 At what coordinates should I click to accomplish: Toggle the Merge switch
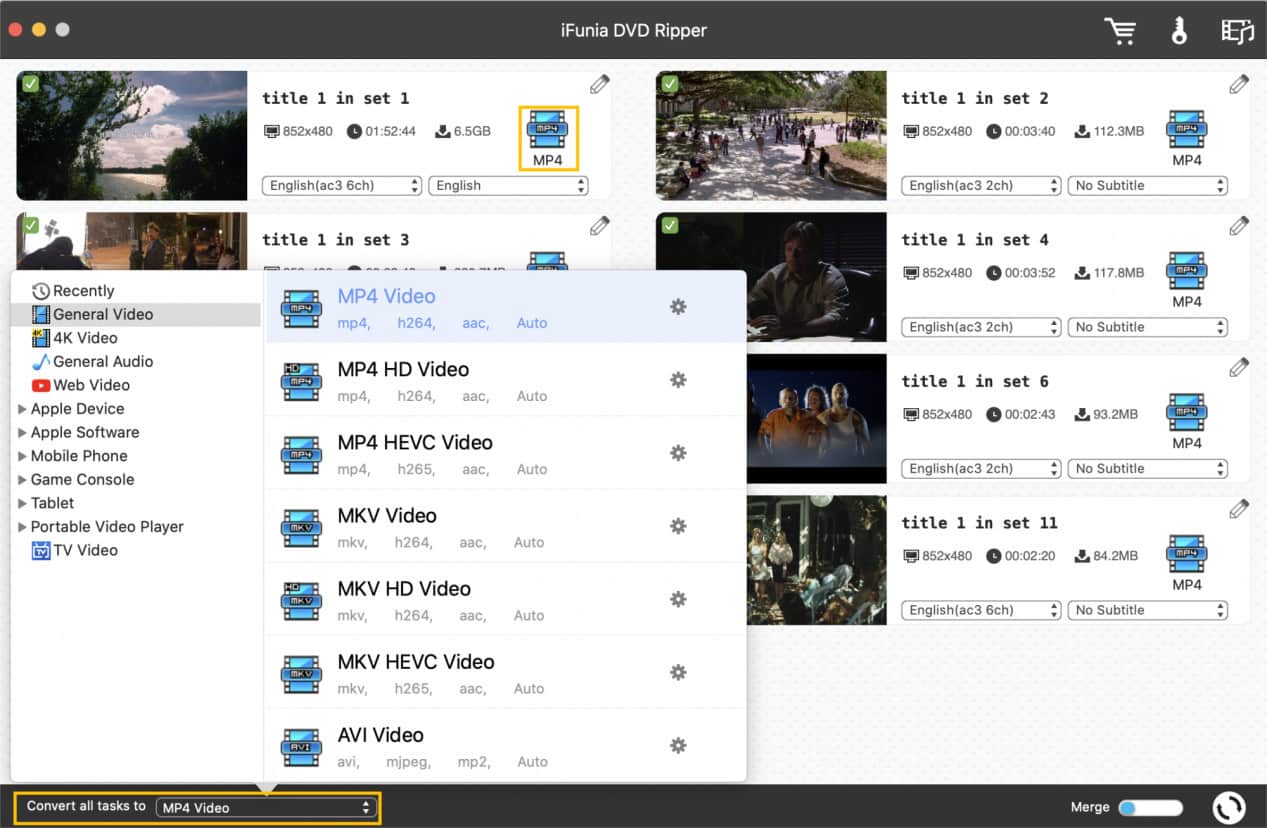point(1150,807)
